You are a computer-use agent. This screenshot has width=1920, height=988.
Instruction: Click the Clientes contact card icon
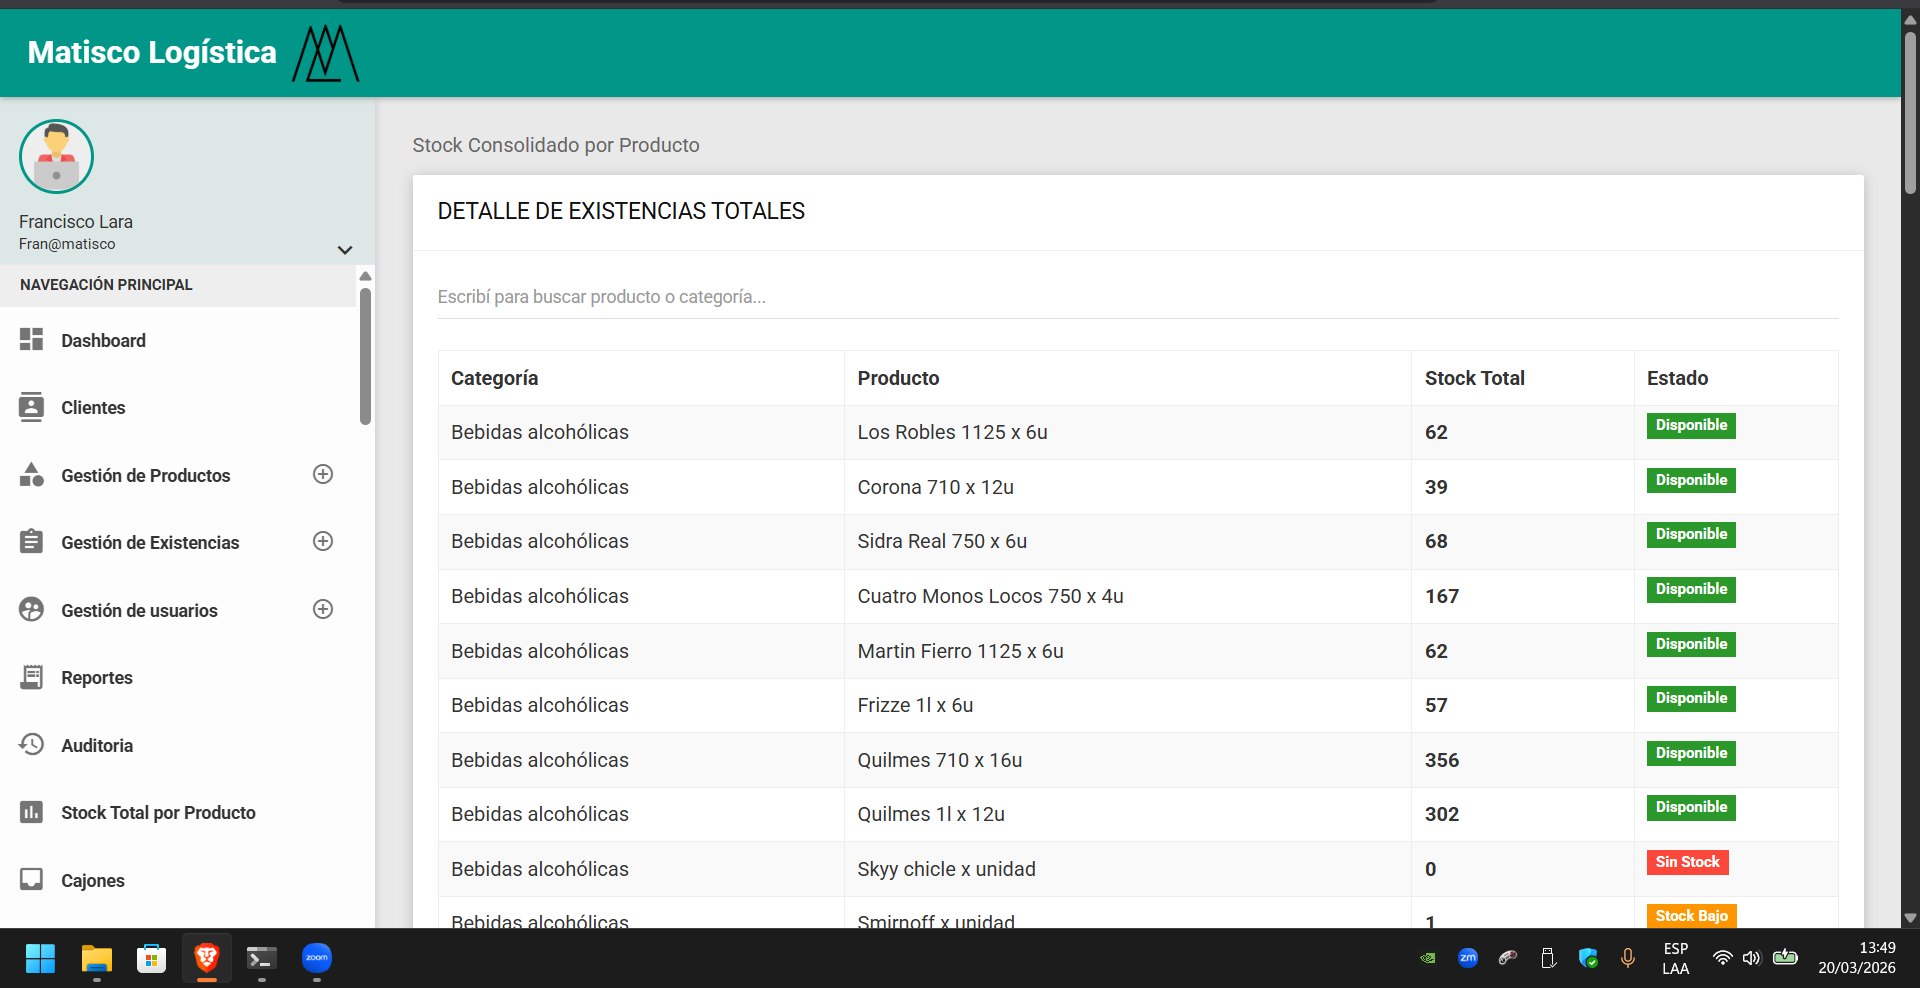[x=31, y=407]
